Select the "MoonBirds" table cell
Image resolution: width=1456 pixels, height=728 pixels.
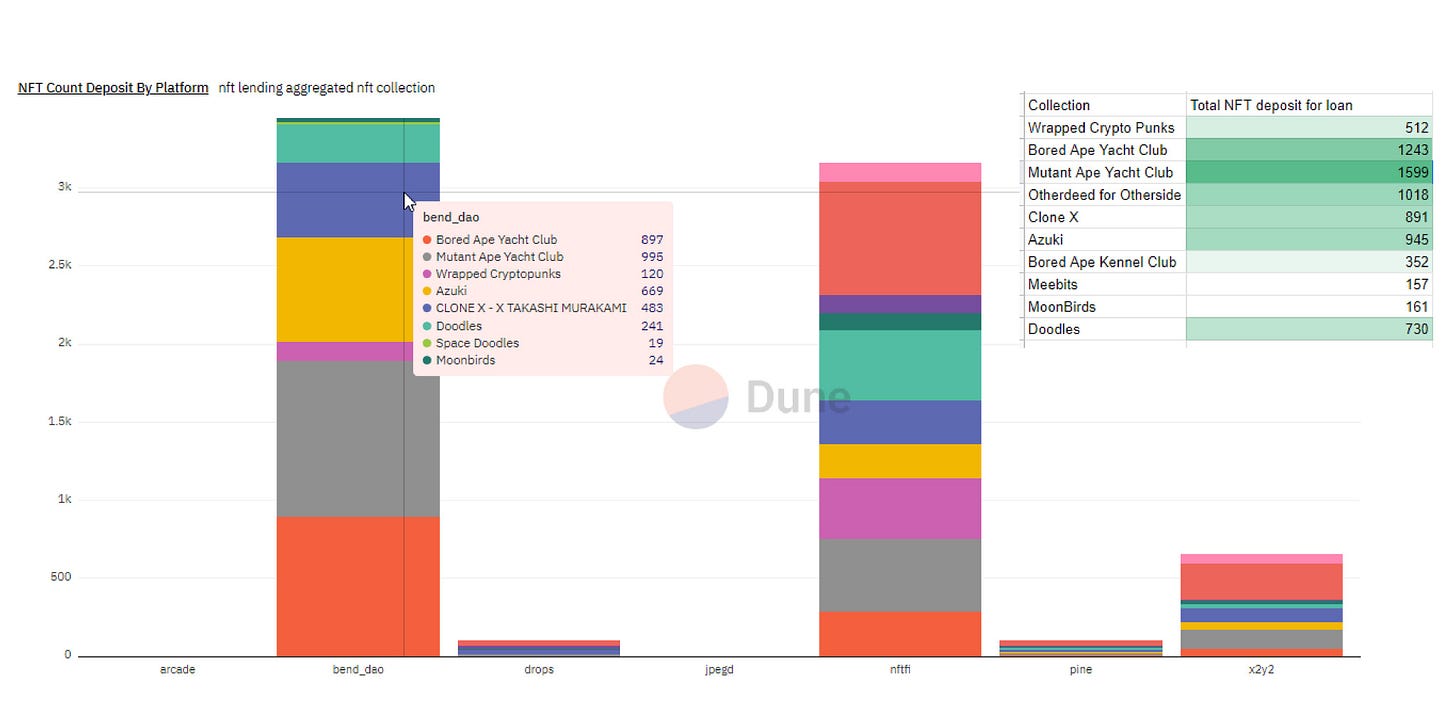coord(1105,307)
